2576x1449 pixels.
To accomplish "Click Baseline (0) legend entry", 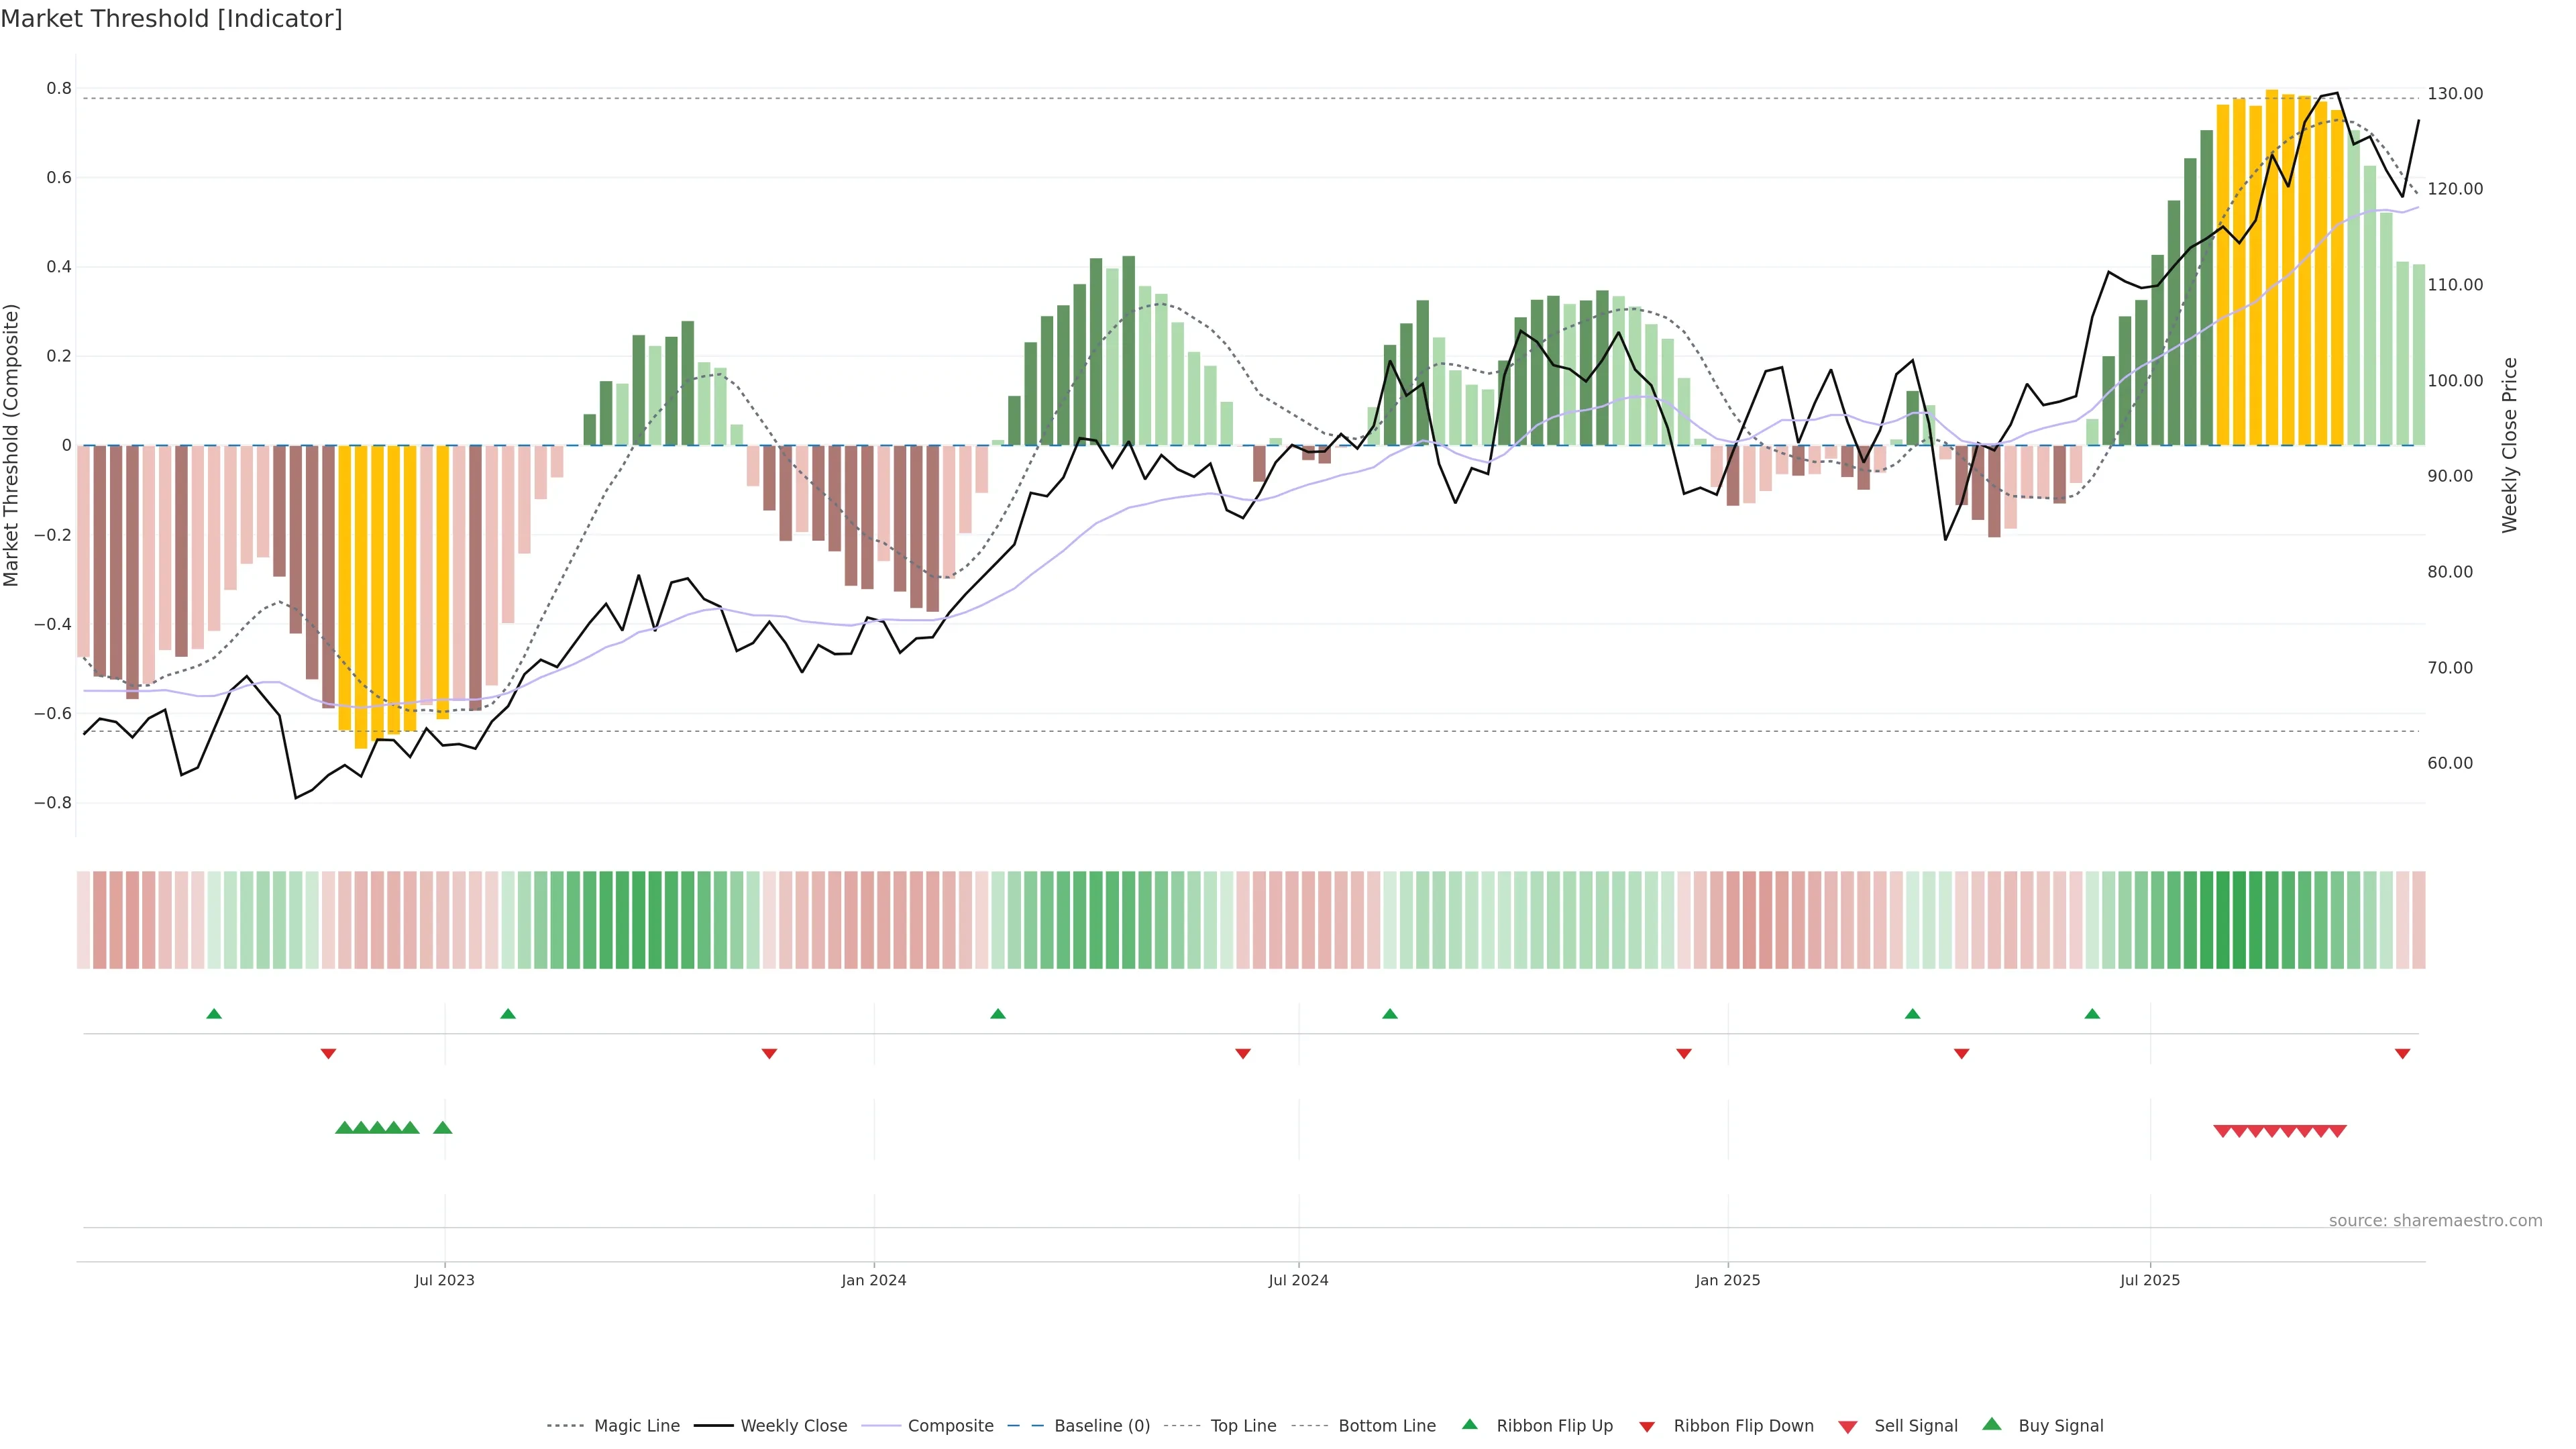I will click(x=1102, y=1425).
